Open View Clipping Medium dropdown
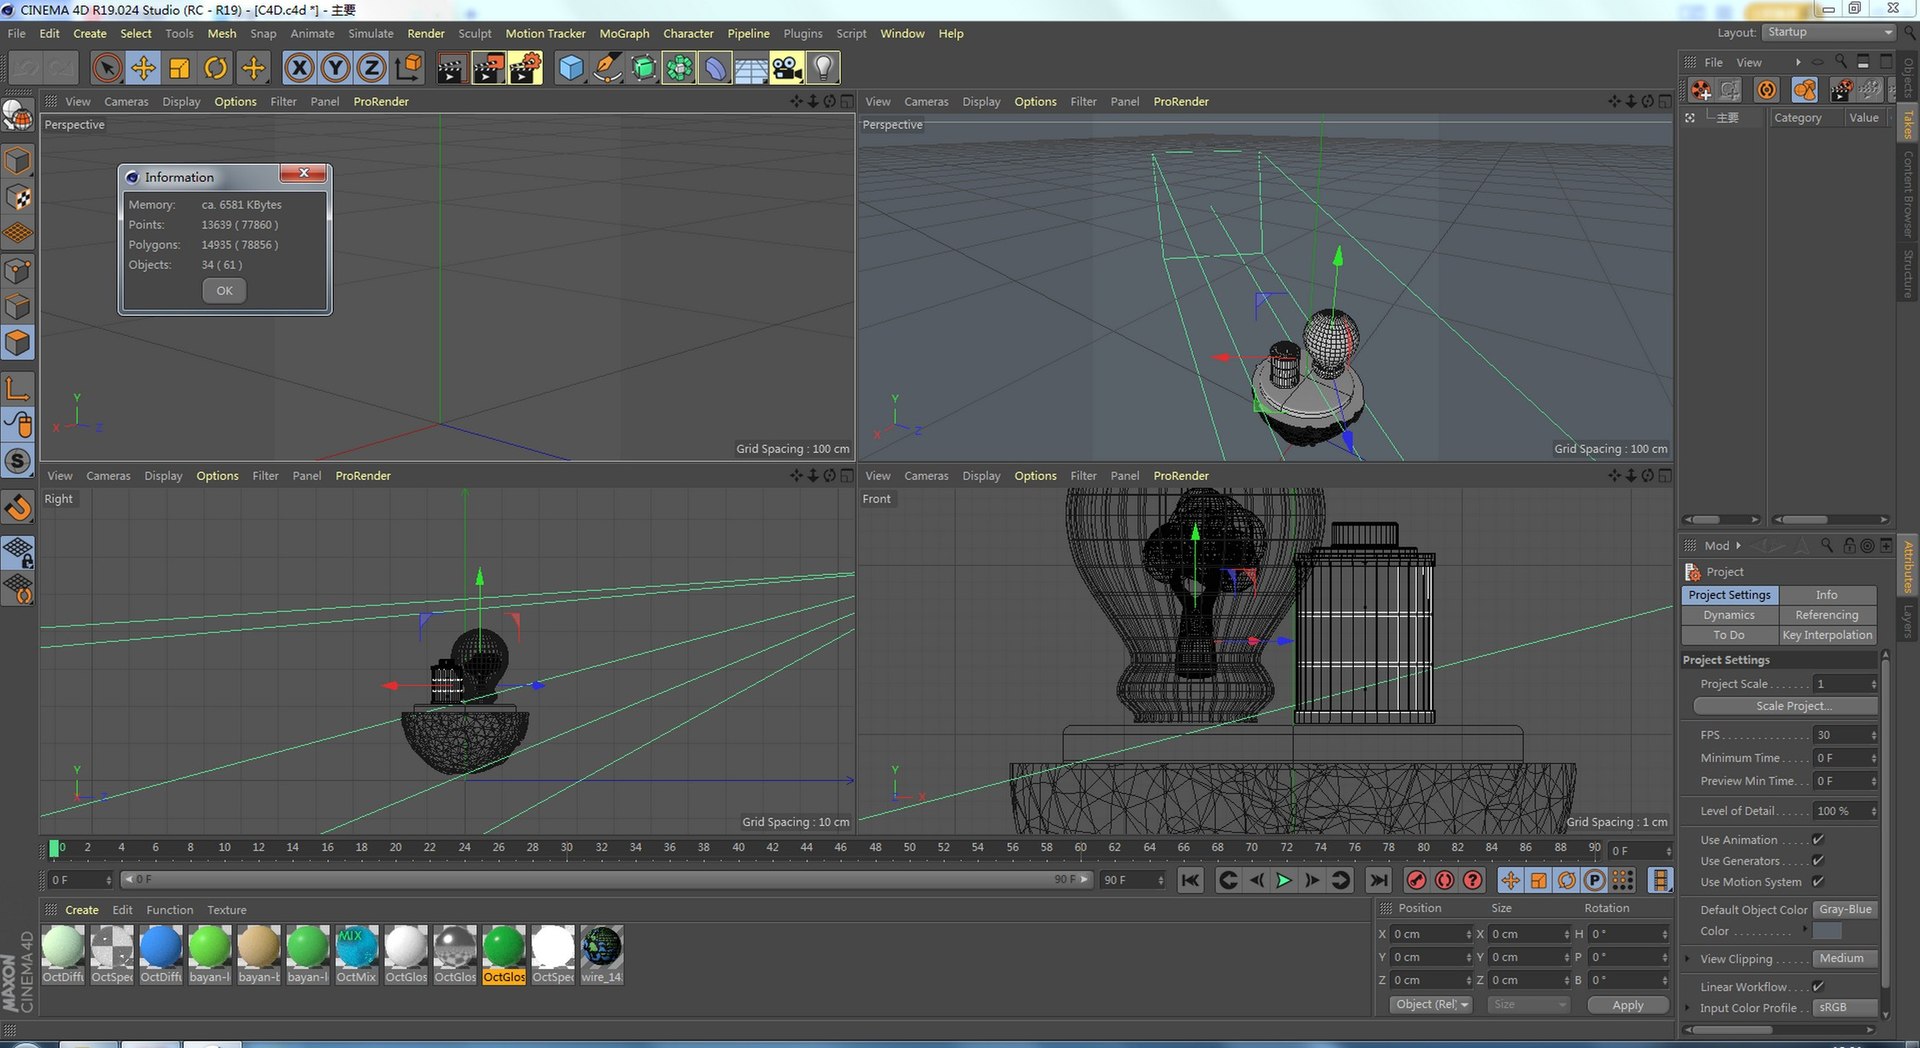The image size is (1920, 1048). click(x=1845, y=959)
